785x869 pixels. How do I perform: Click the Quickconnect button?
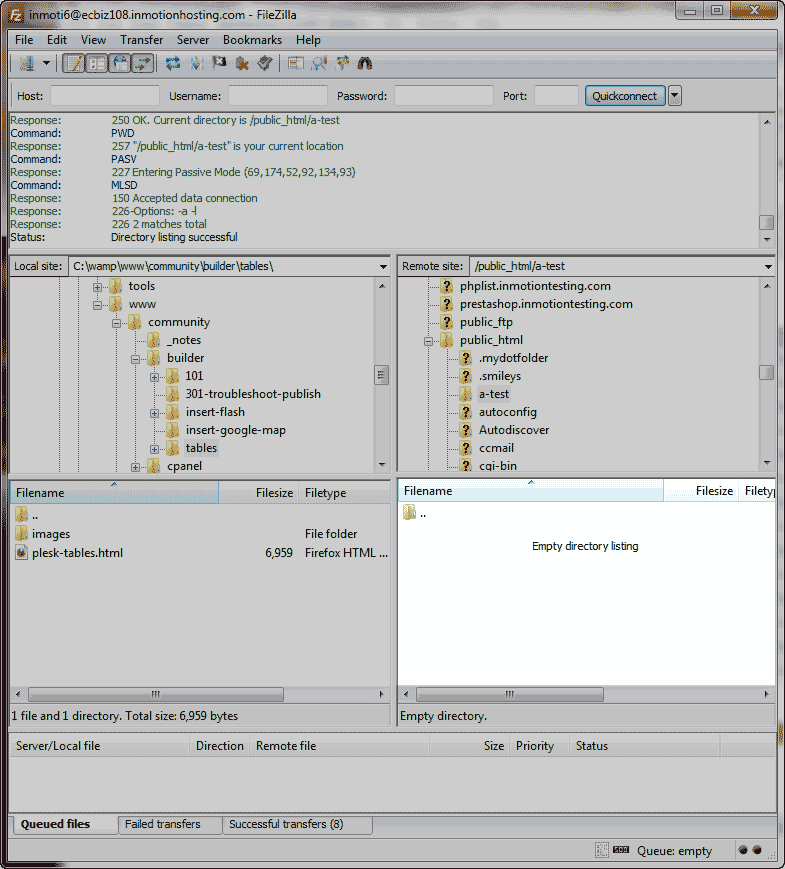coord(625,96)
